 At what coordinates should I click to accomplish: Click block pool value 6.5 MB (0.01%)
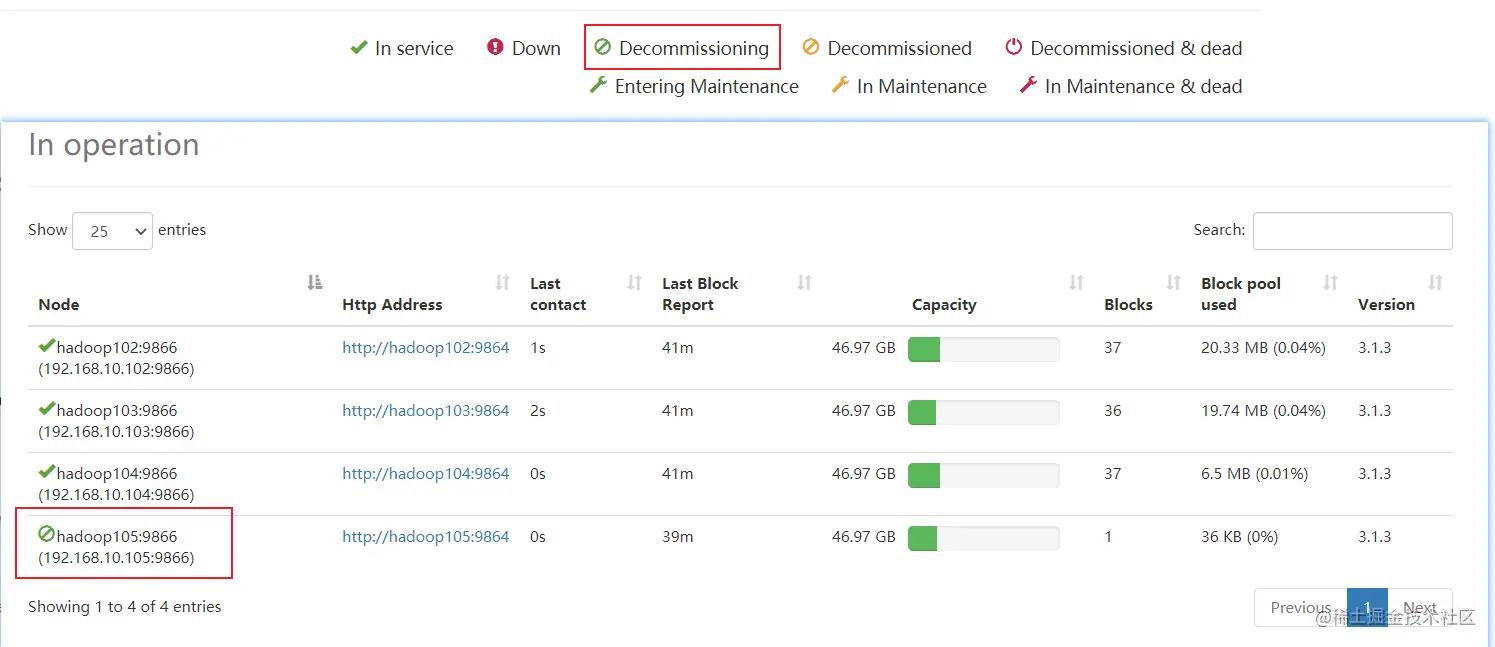1254,474
